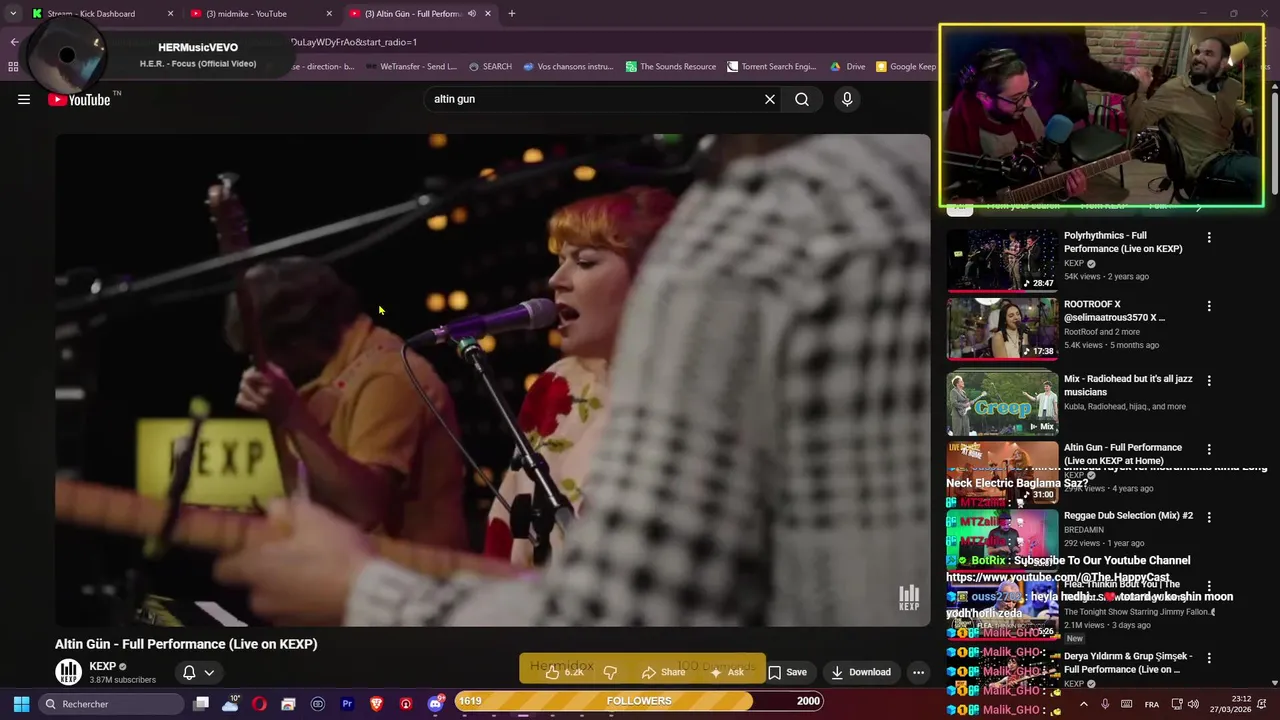Download the video
Viewport: 1280px width, 720px height.
(x=861, y=672)
